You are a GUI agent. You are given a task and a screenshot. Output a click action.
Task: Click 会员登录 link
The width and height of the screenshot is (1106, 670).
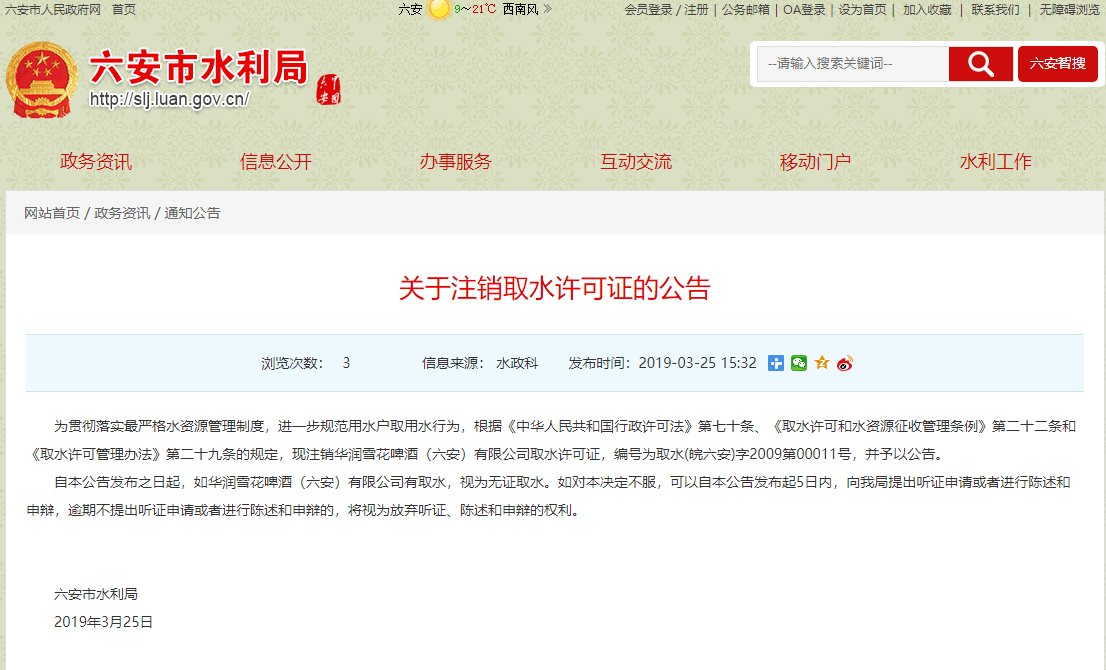click(x=648, y=10)
